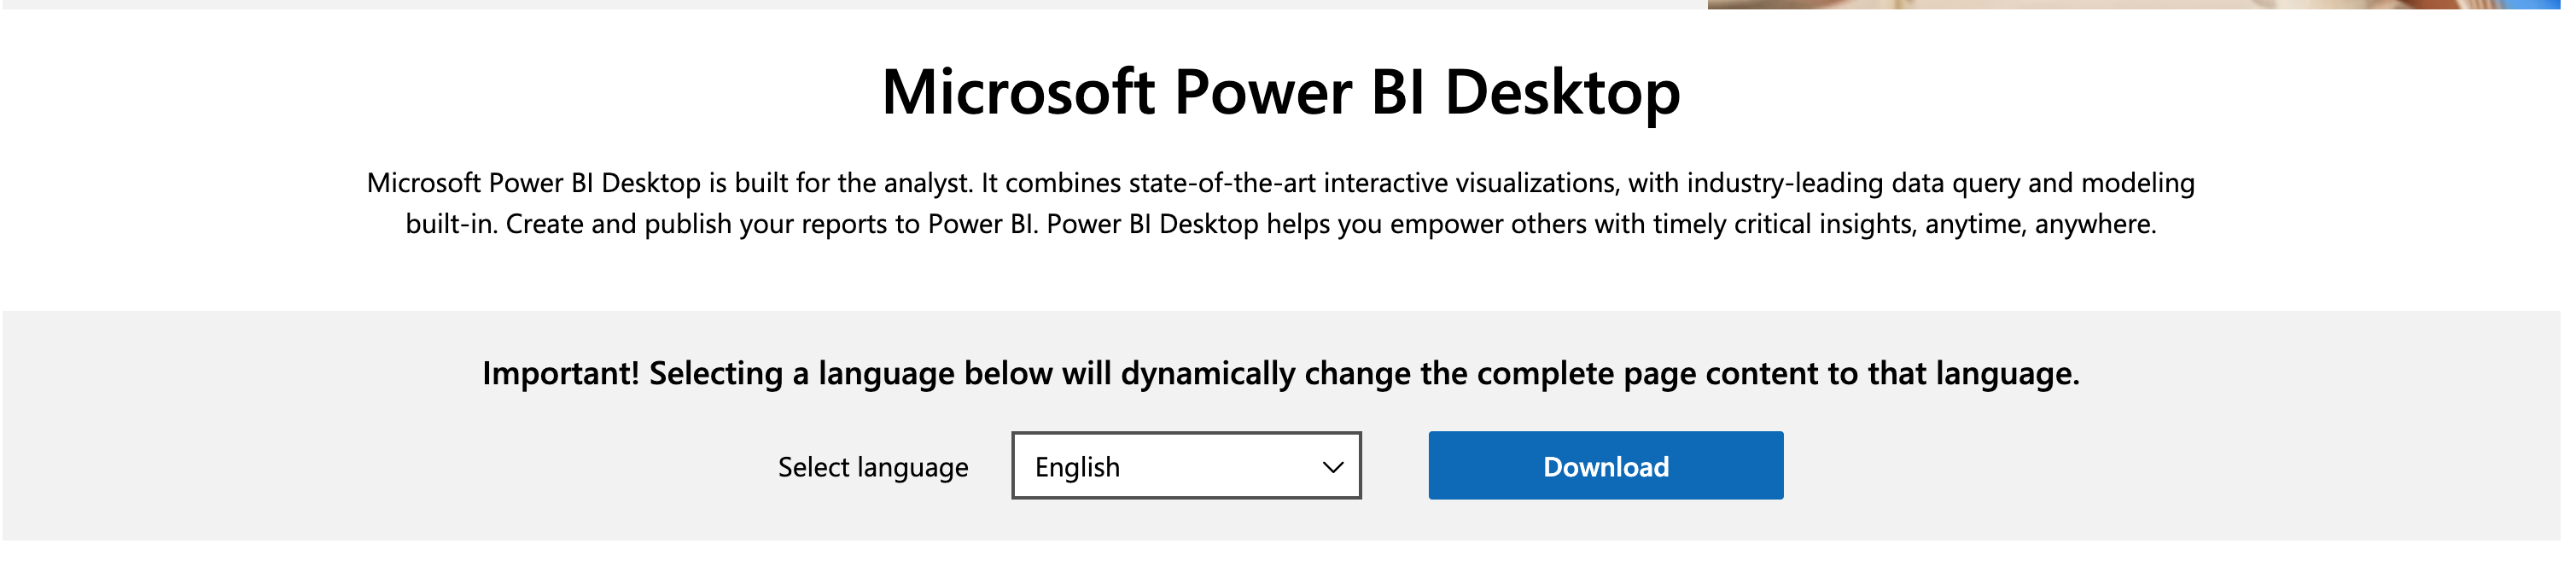The width and height of the screenshot is (2576, 567).
Task: Click the word Desktop in the page title
Action: [x=1562, y=93]
